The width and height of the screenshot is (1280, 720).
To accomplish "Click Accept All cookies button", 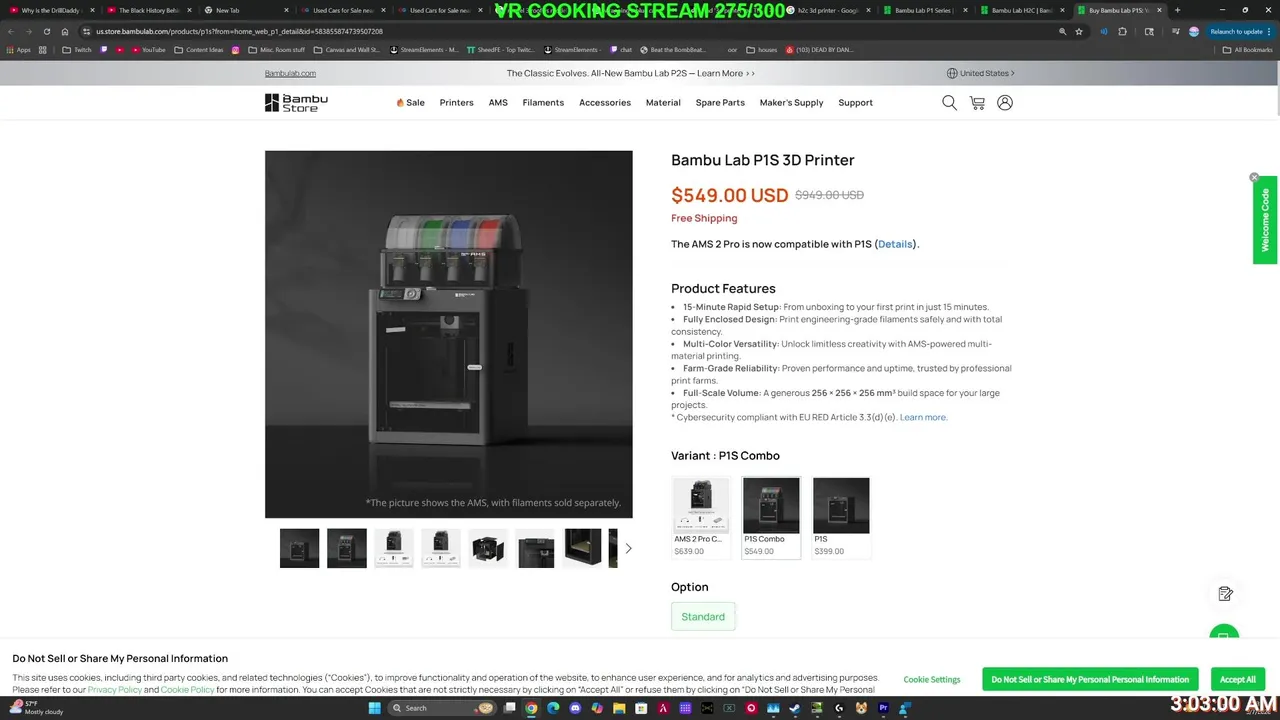I will coord(1237,679).
